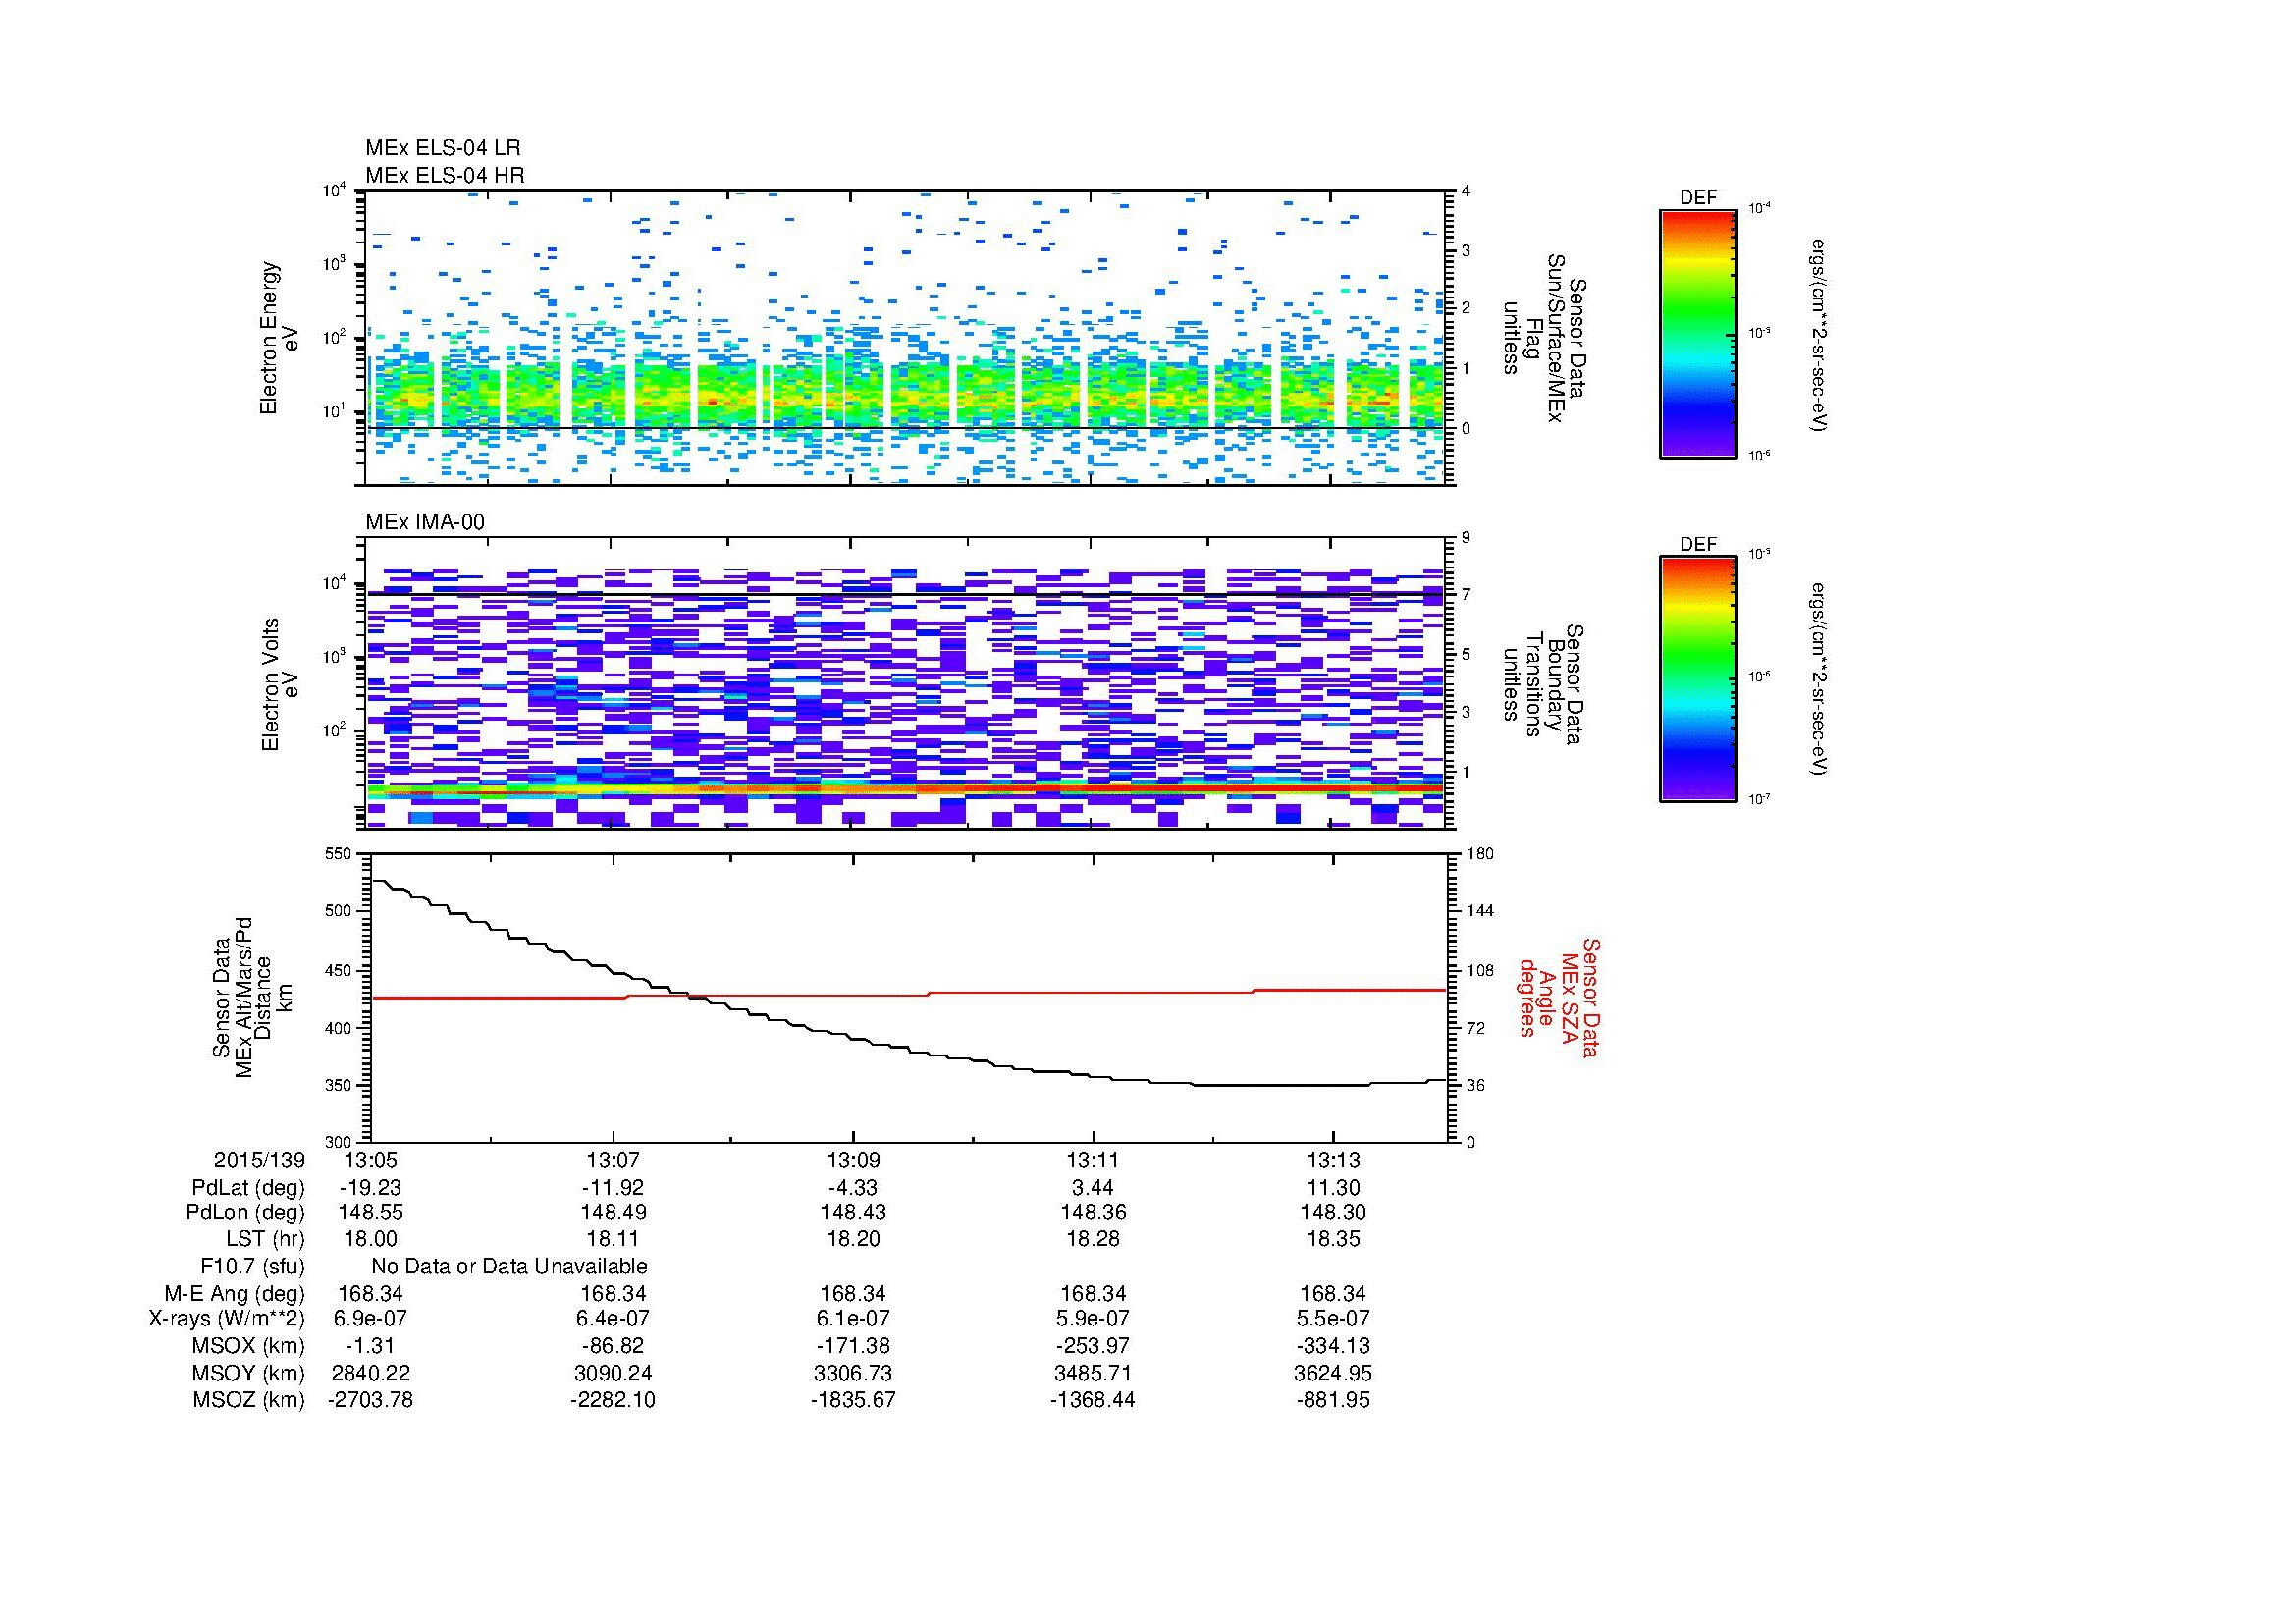Screen dimensions: 2296x1623
Task: Click the PdLat value -19.23
Action: click(370, 1188)
